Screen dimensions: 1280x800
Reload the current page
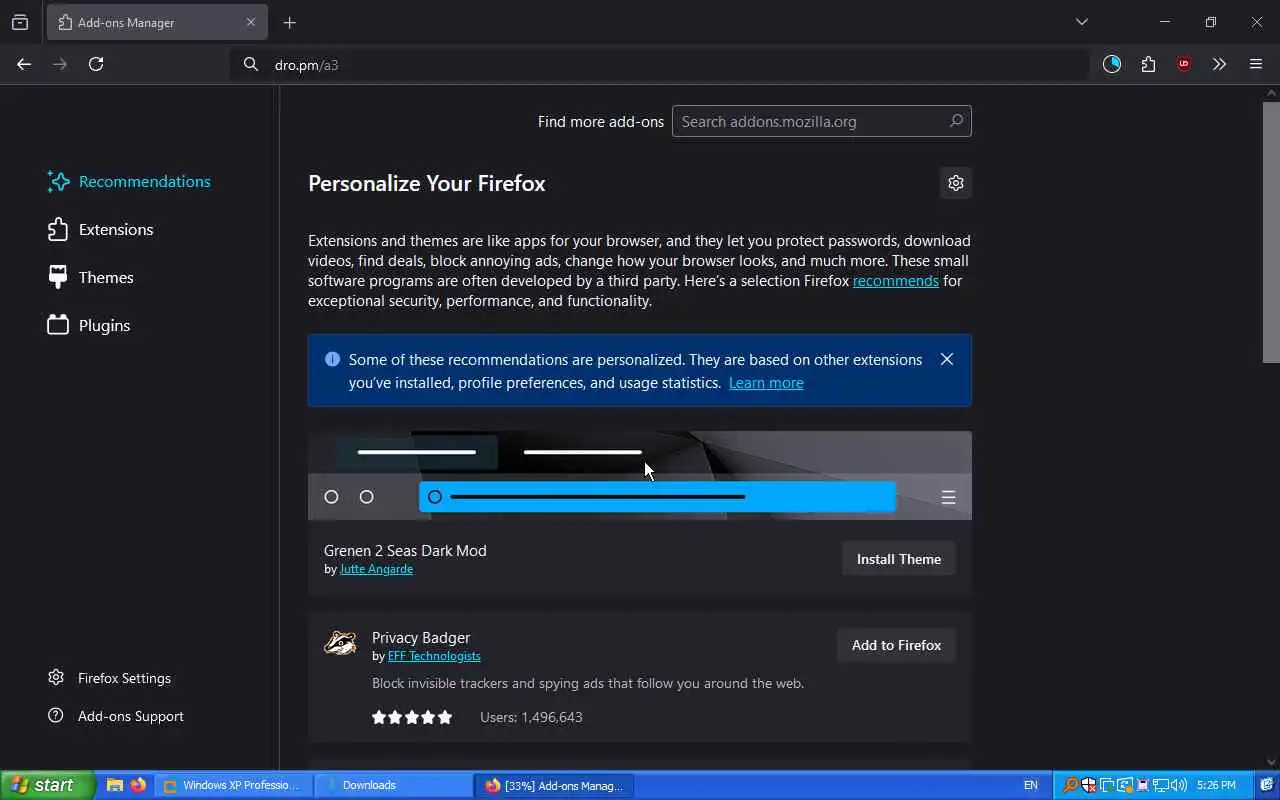click(96, 64)
